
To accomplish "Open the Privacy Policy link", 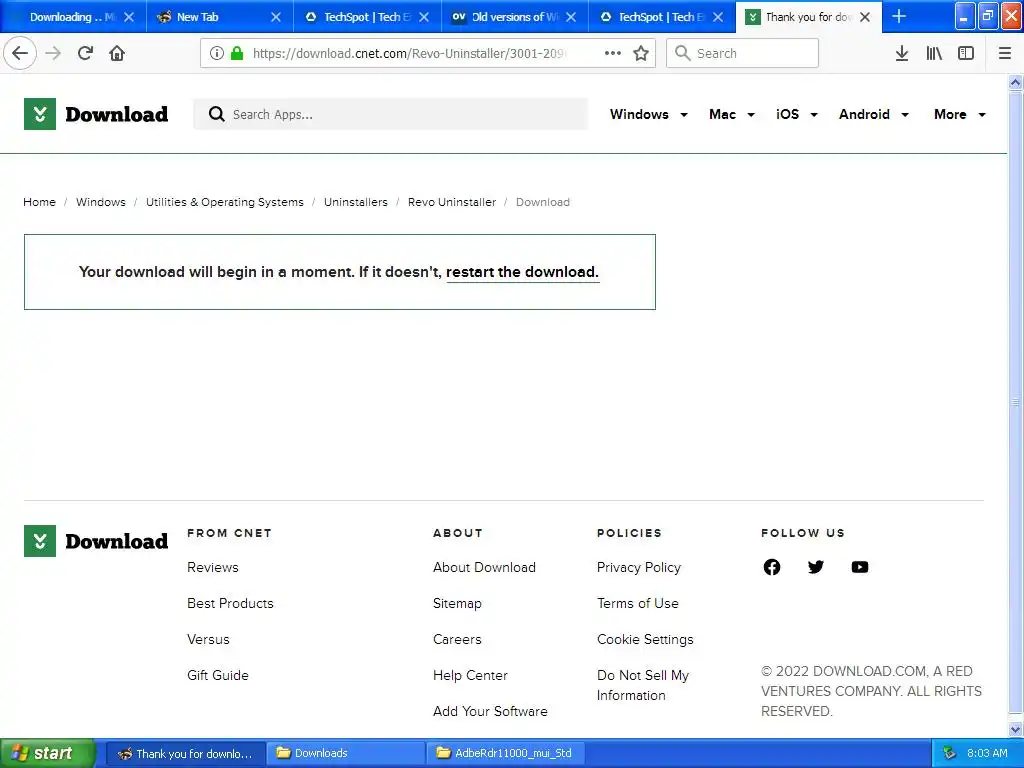I will 639,567.
